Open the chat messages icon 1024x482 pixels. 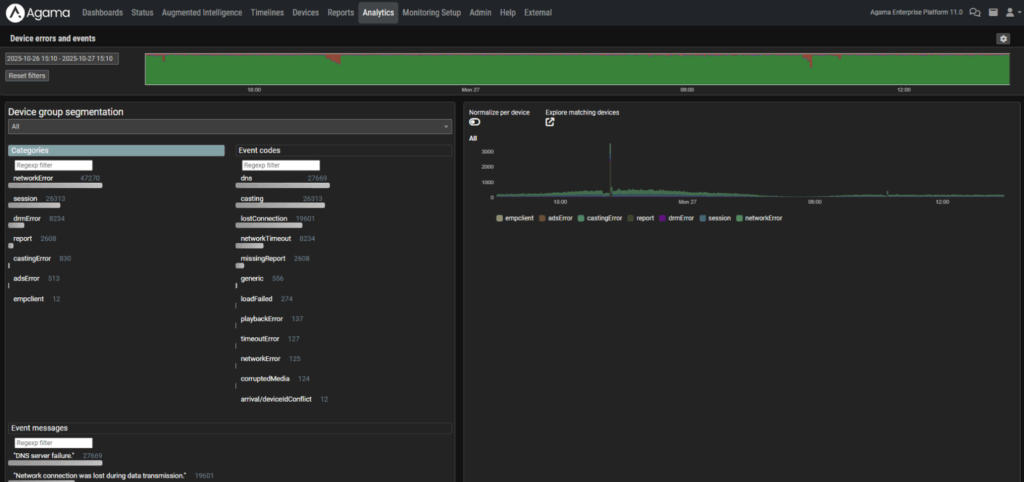click(974, 13)
